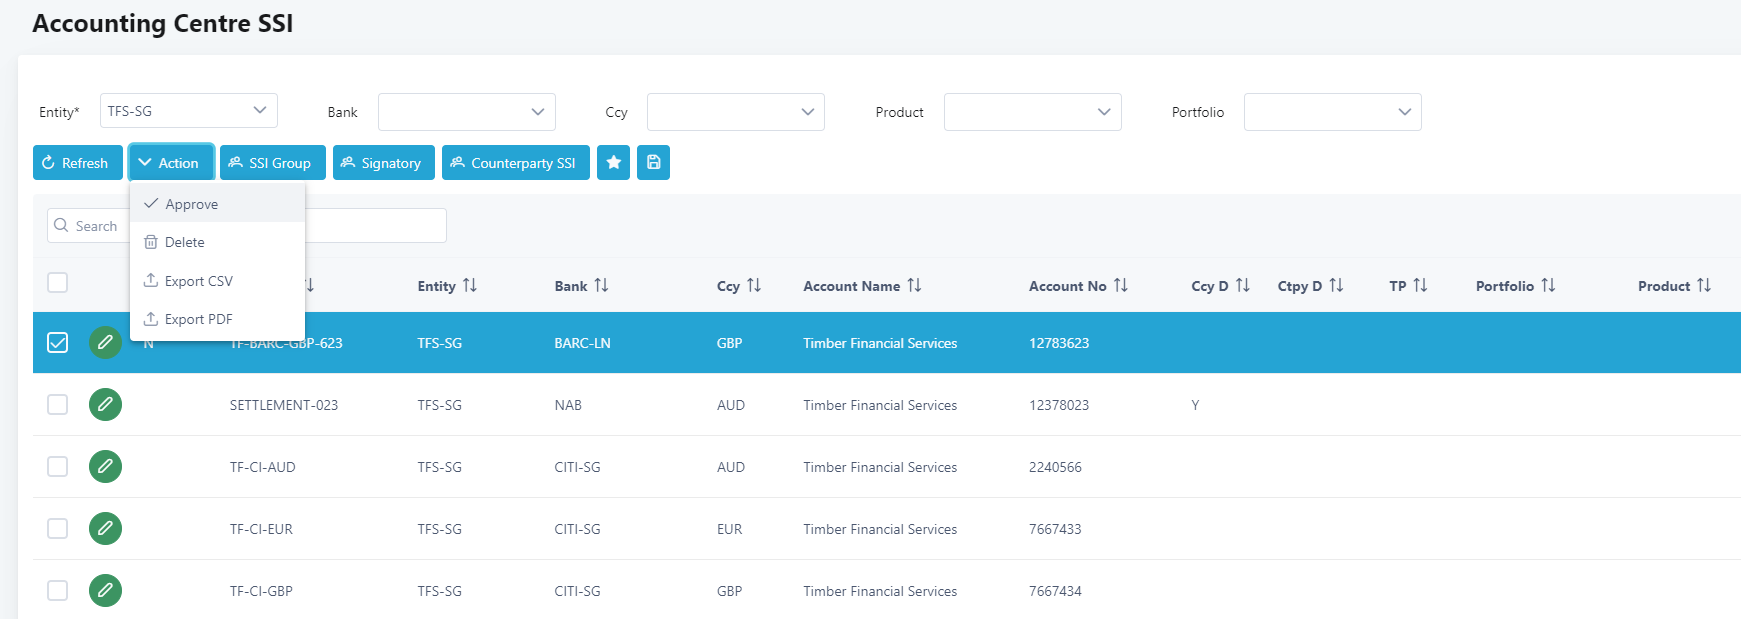Sort table by Bank column arrows

(x=601, y=286)
